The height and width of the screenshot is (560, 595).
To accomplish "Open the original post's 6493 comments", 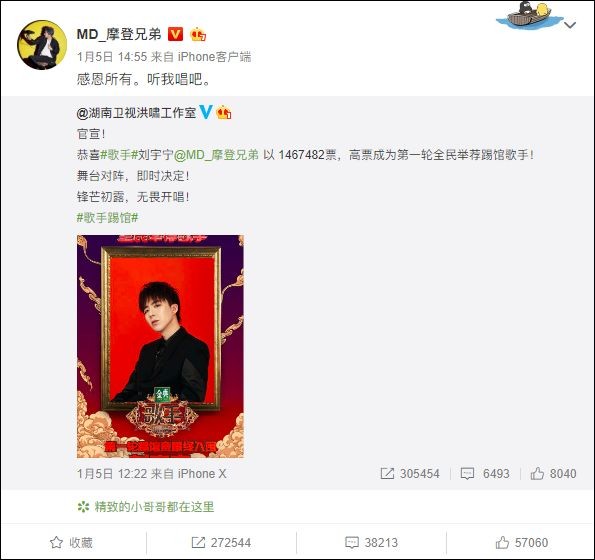I will click(x=485, y=473).
